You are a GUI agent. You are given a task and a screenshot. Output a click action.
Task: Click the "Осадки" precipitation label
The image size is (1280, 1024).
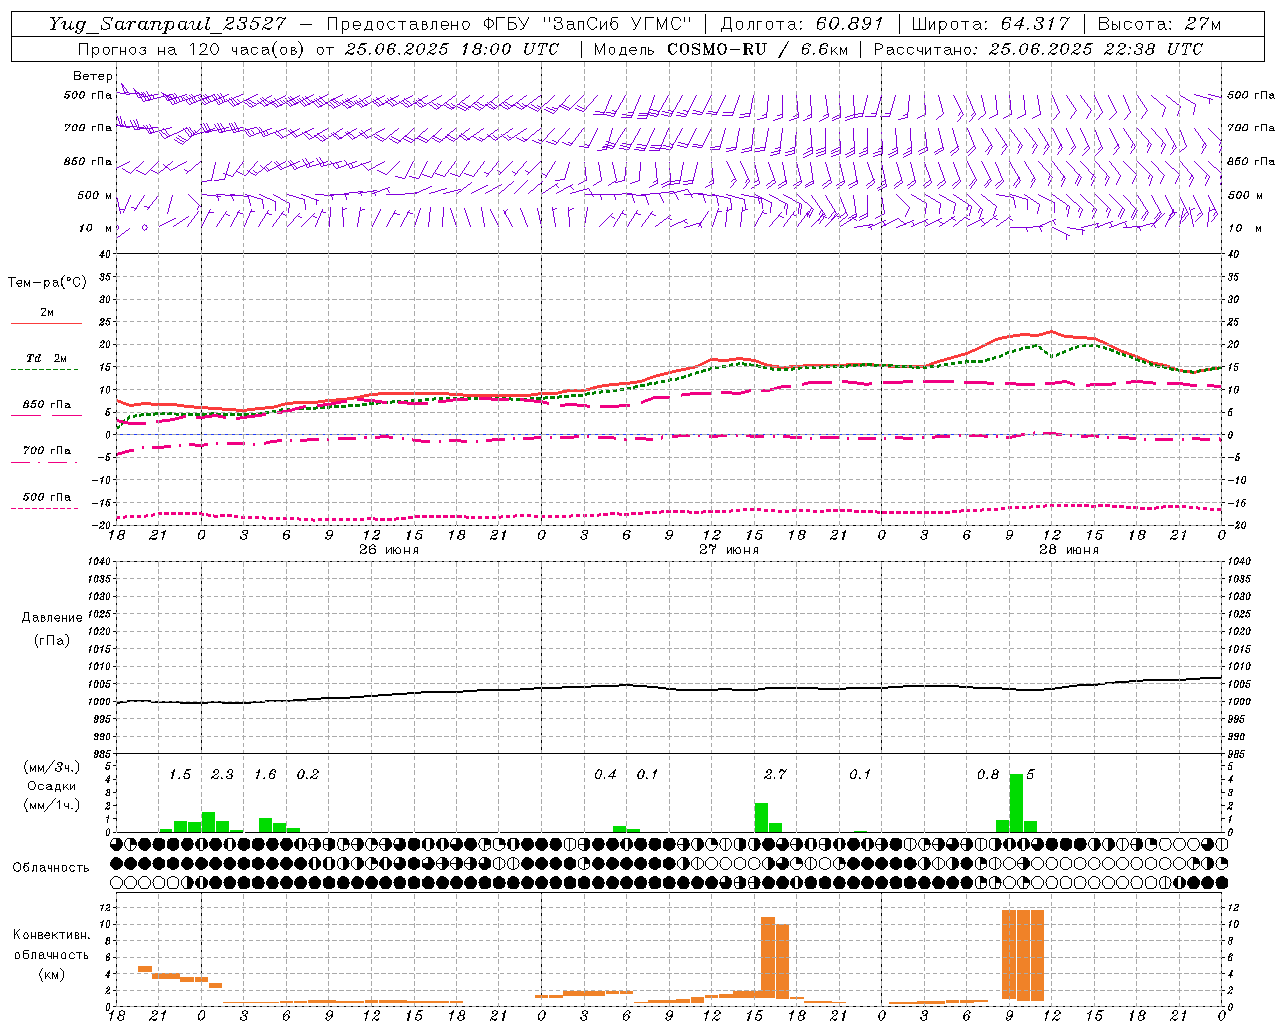(52, 786)
